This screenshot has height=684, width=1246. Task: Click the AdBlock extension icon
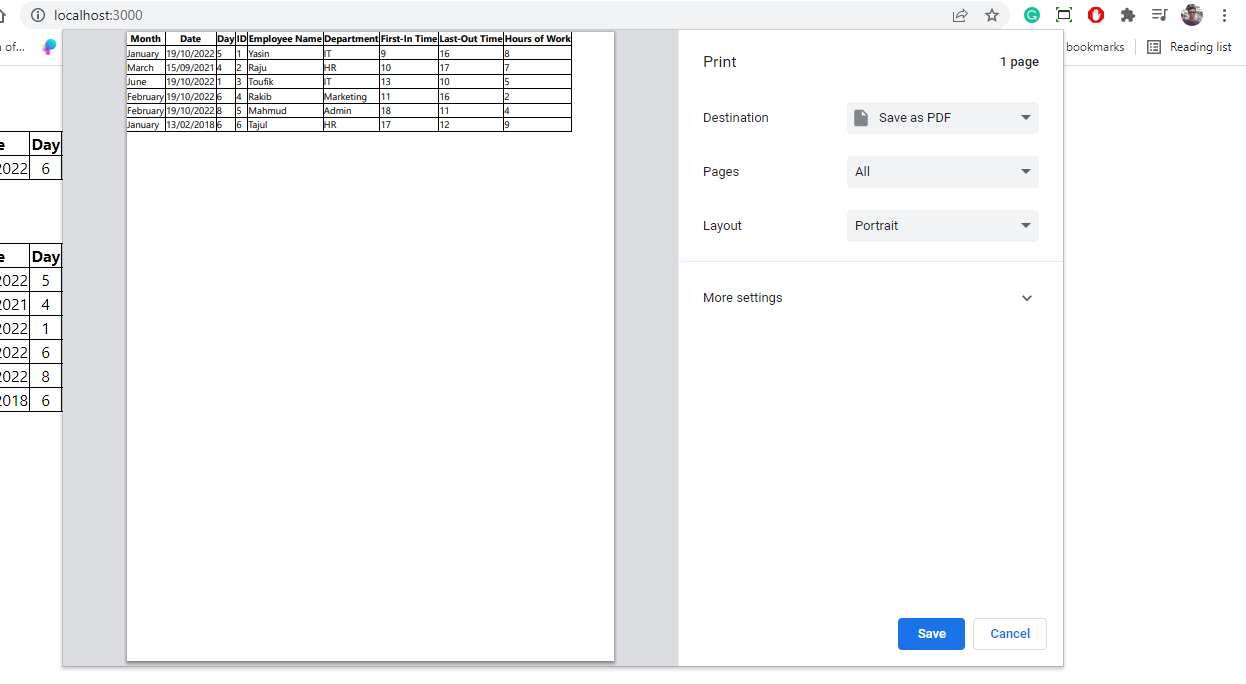(1095, 15)
